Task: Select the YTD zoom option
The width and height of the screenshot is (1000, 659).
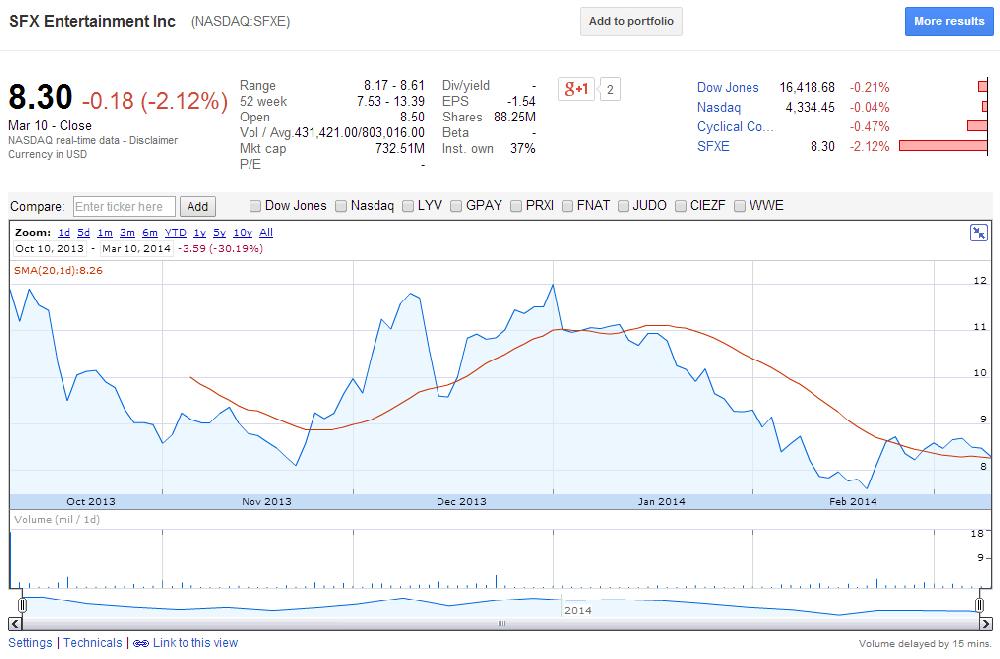Action: pyautogui.click(x=175, y=233)
